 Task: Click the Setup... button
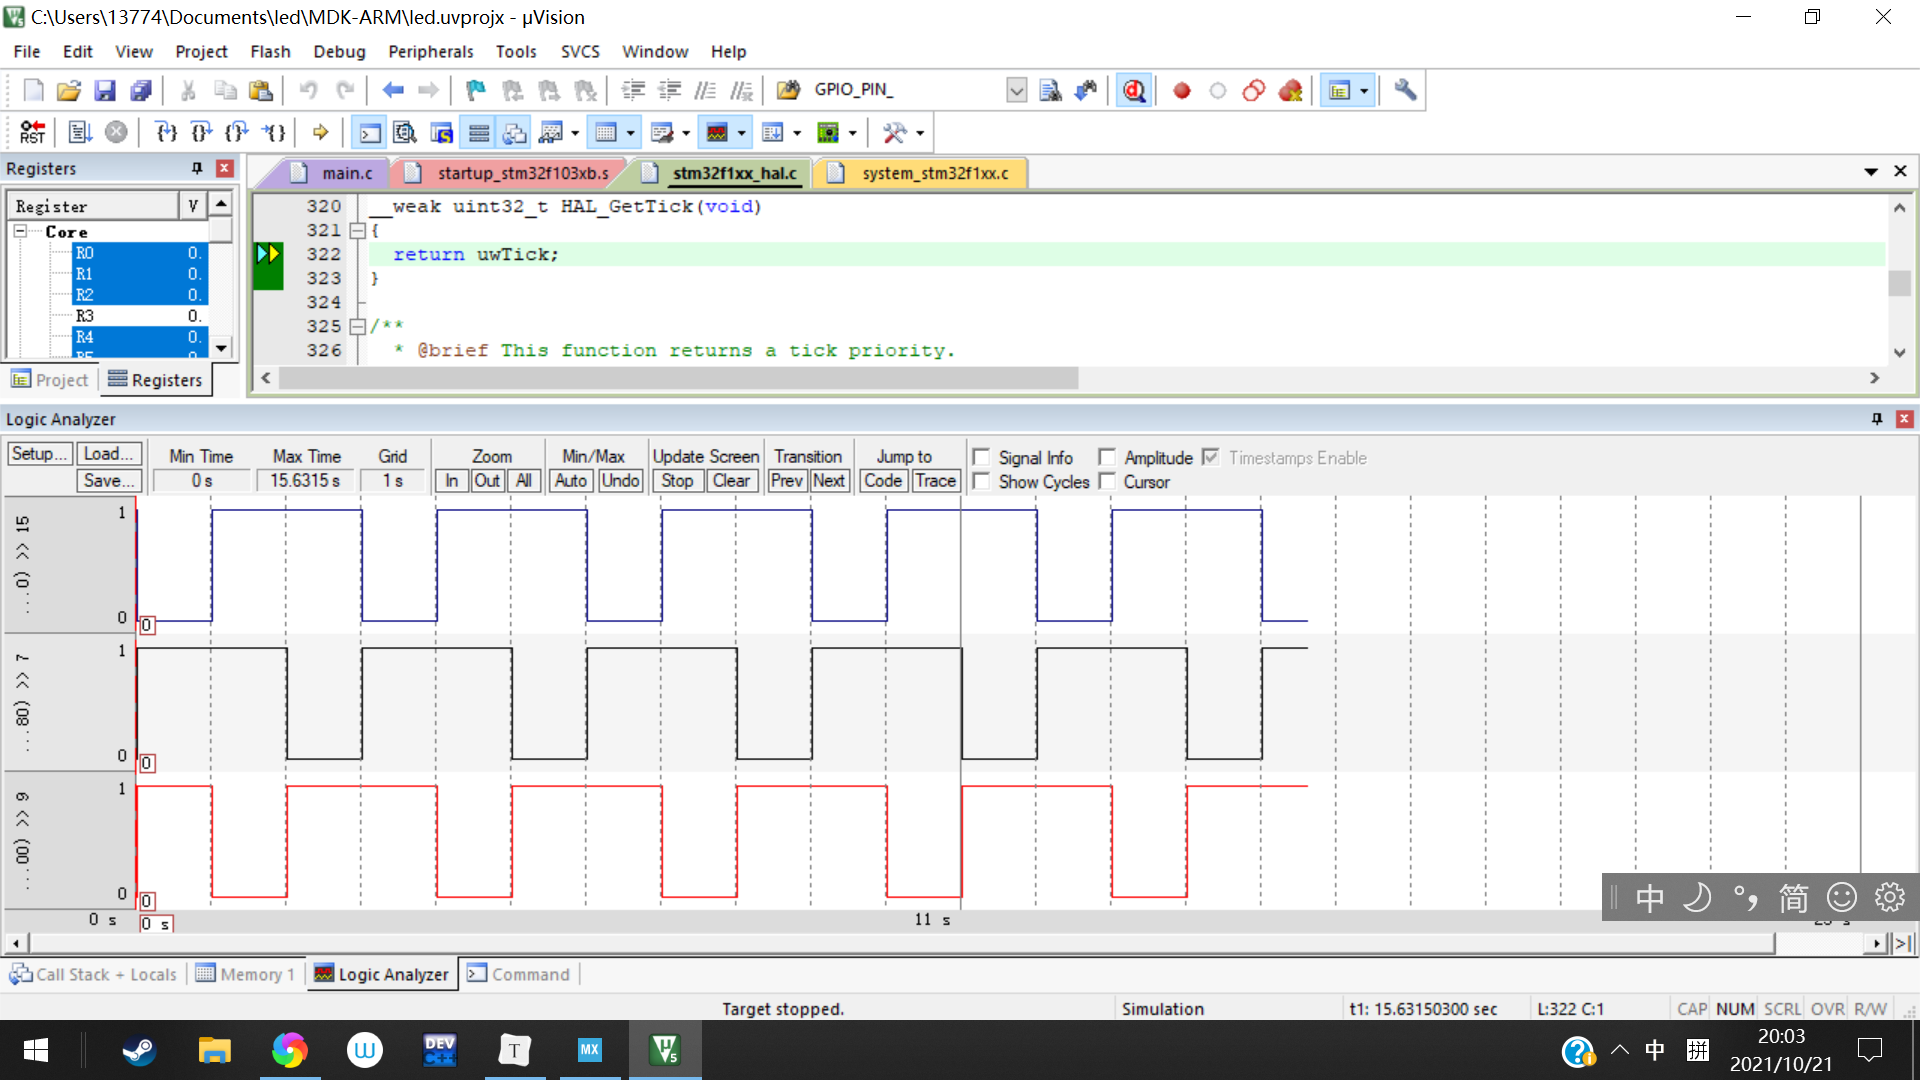coord(39,454)
